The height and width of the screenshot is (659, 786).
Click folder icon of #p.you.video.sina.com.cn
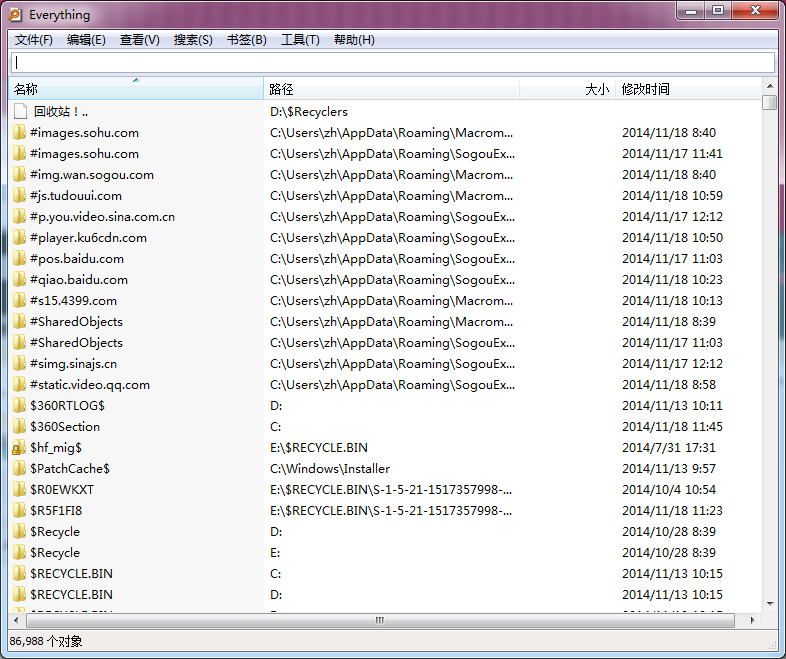pos(19,216)
